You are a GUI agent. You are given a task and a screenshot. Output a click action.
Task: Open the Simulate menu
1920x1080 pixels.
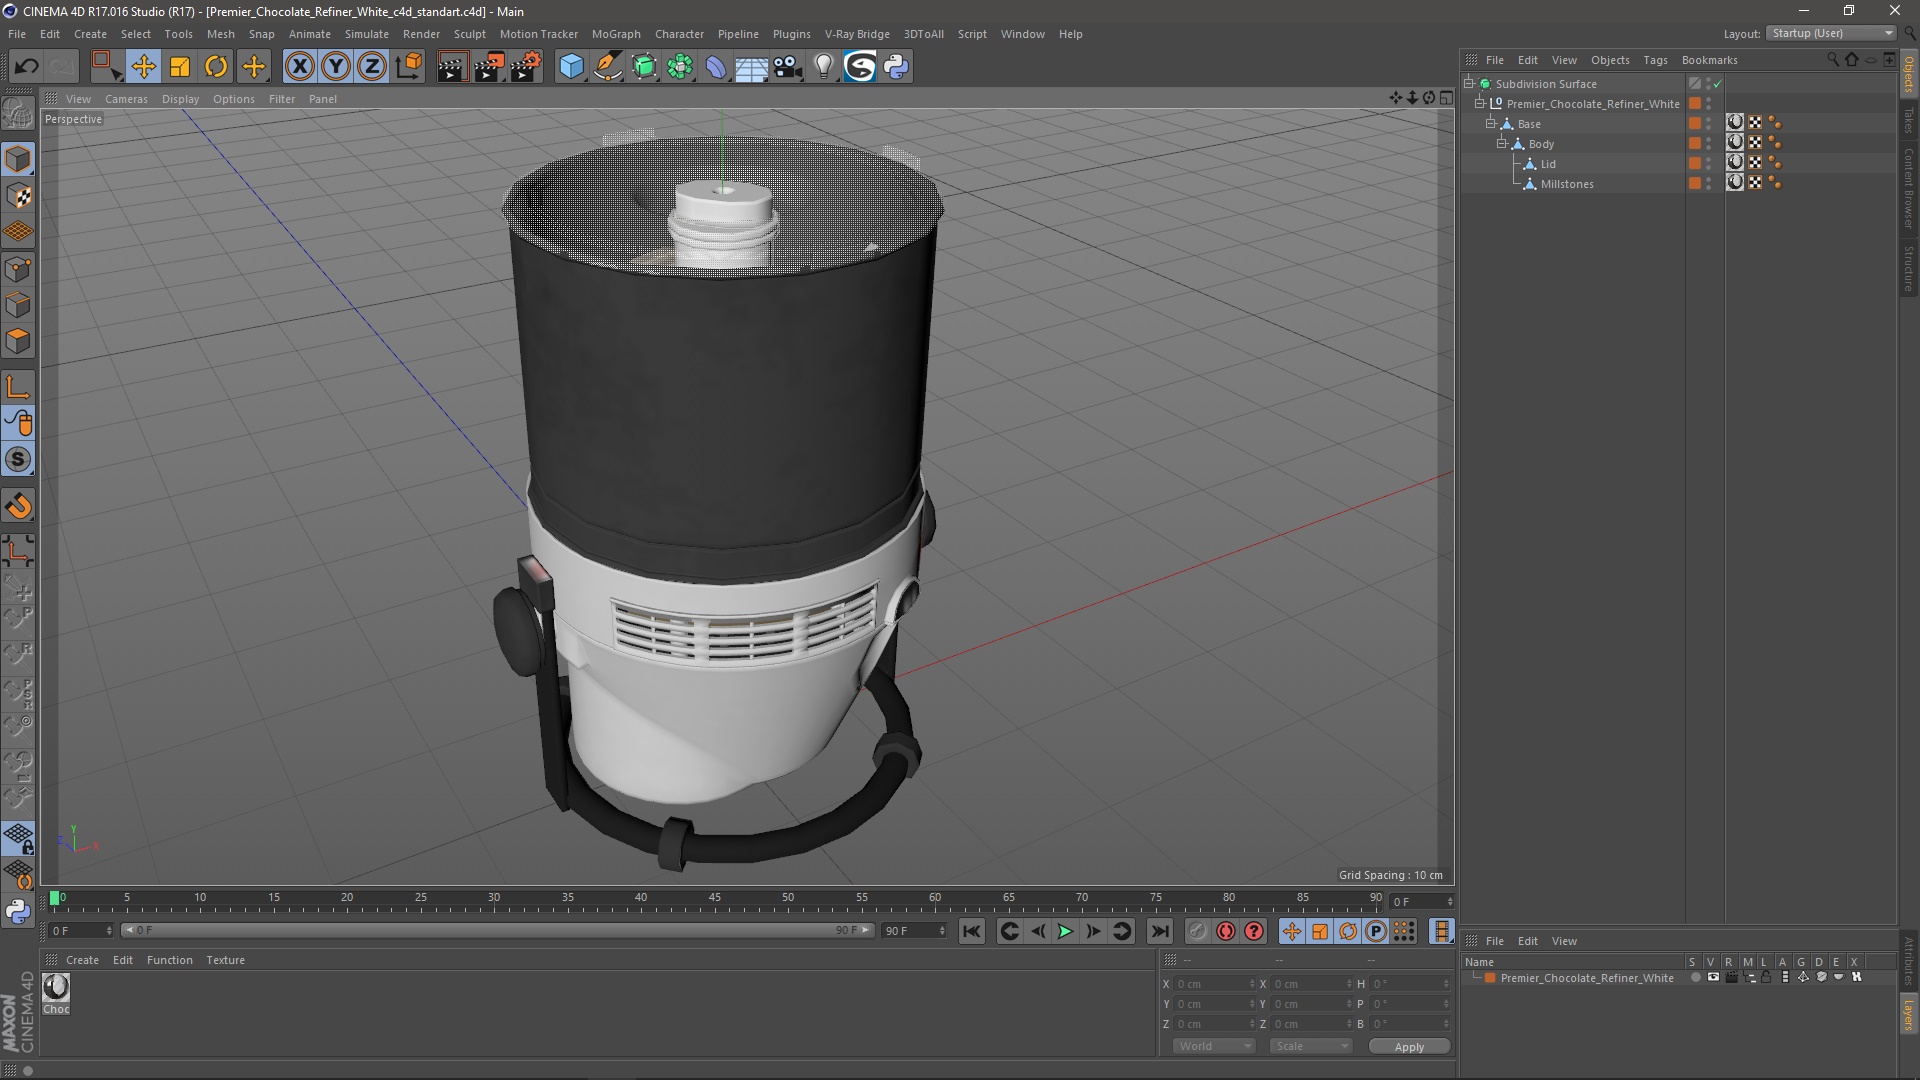tap(367, 34)
